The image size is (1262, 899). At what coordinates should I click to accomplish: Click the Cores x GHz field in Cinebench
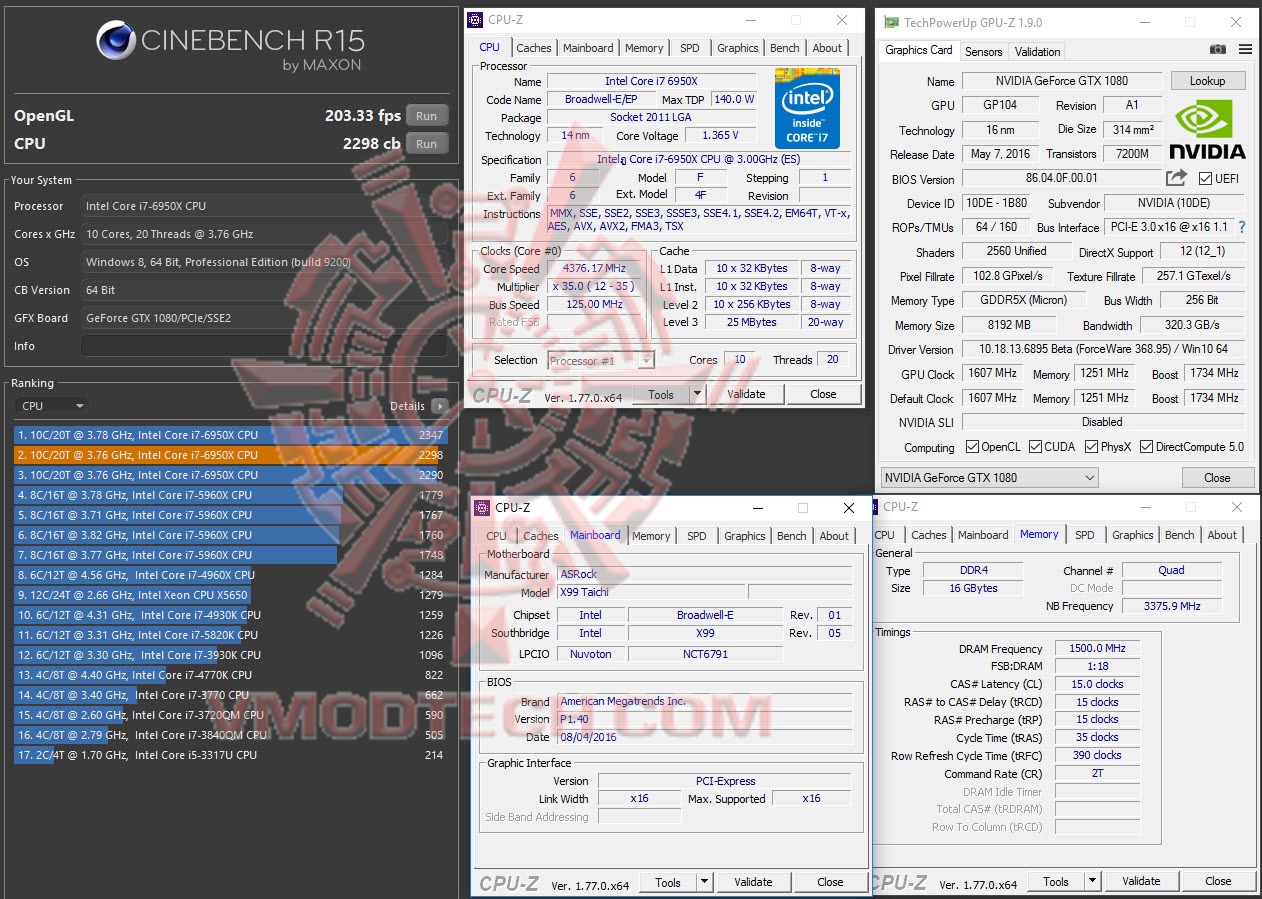click(264, 234)
